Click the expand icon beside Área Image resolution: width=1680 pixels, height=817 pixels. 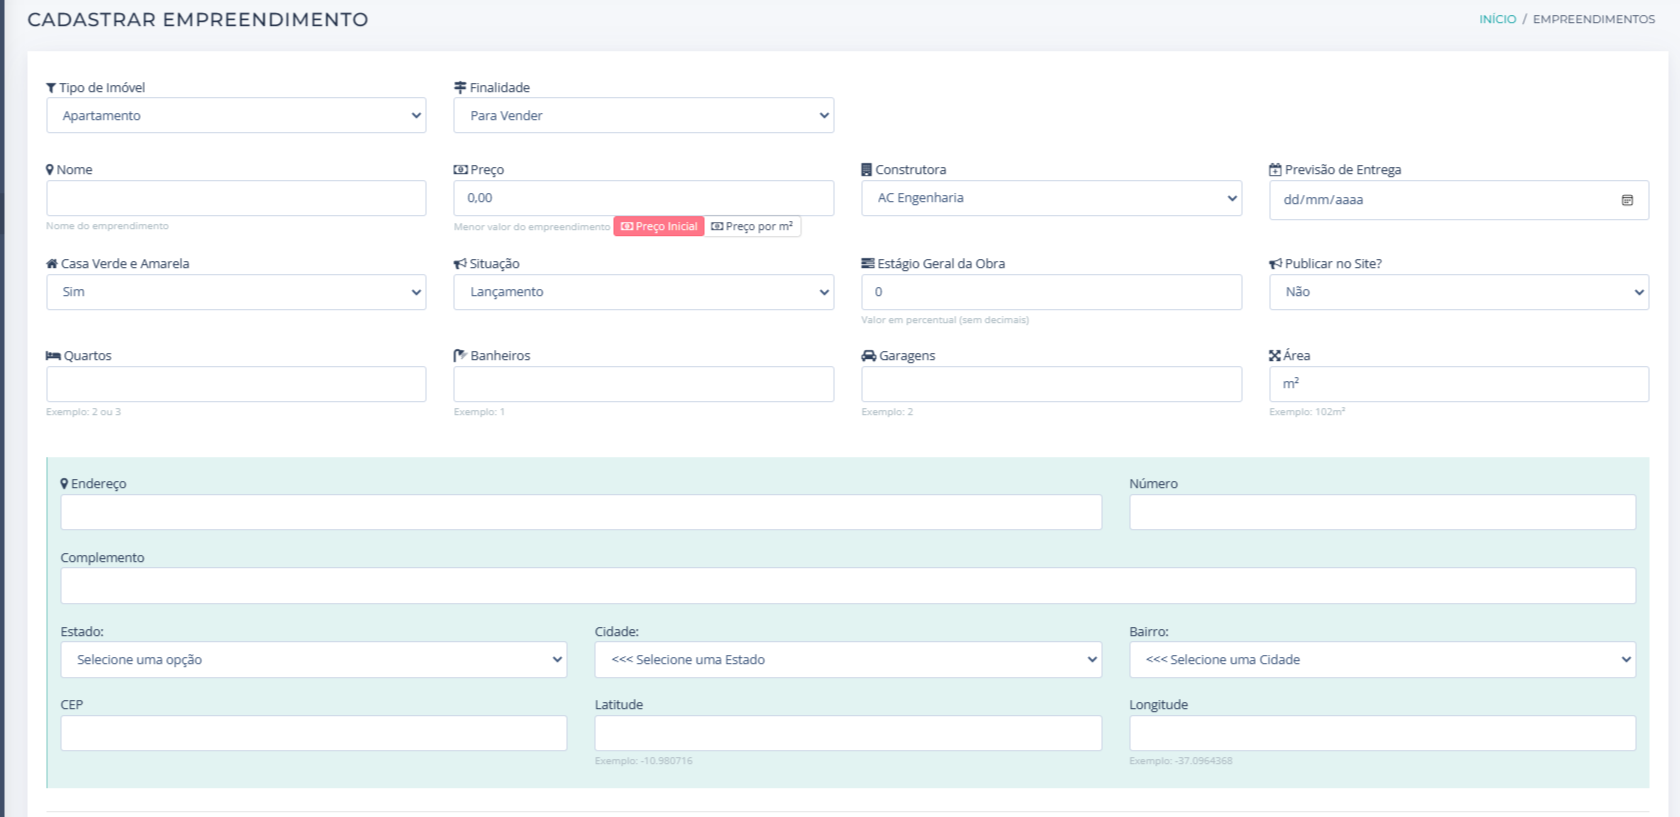[1275, 356]
